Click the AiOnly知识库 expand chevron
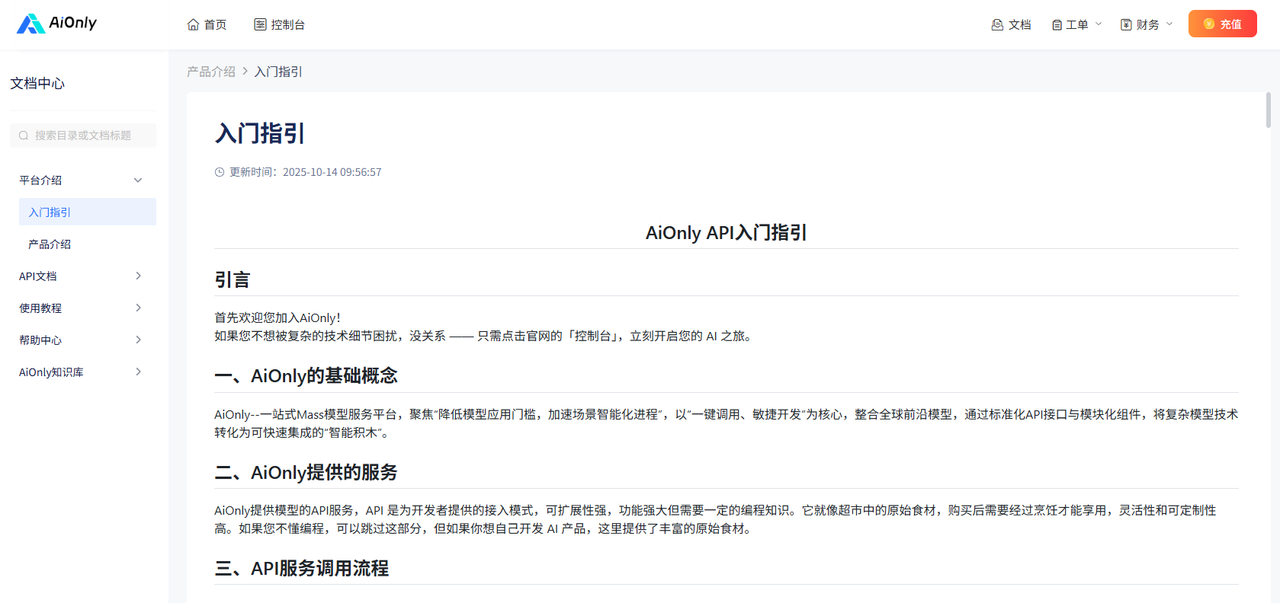 [138, 372]
